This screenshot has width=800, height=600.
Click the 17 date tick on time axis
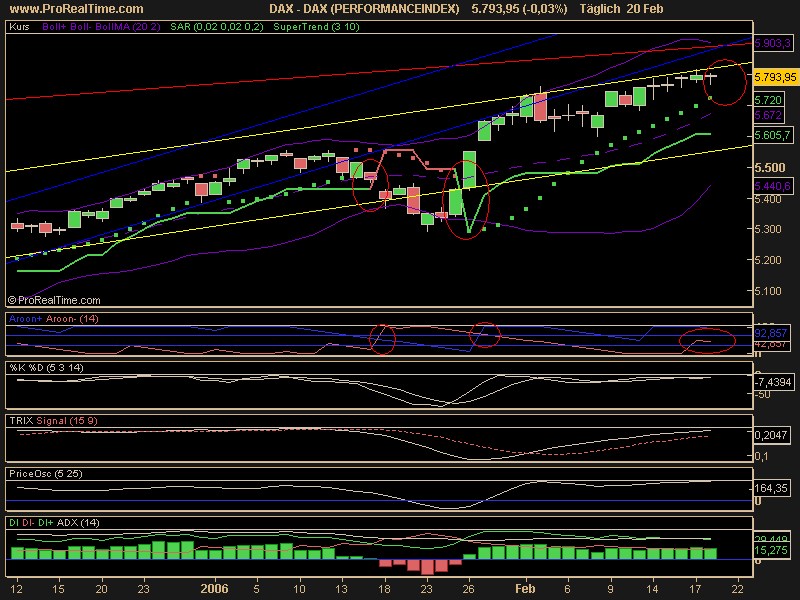[x=695, y=589]
